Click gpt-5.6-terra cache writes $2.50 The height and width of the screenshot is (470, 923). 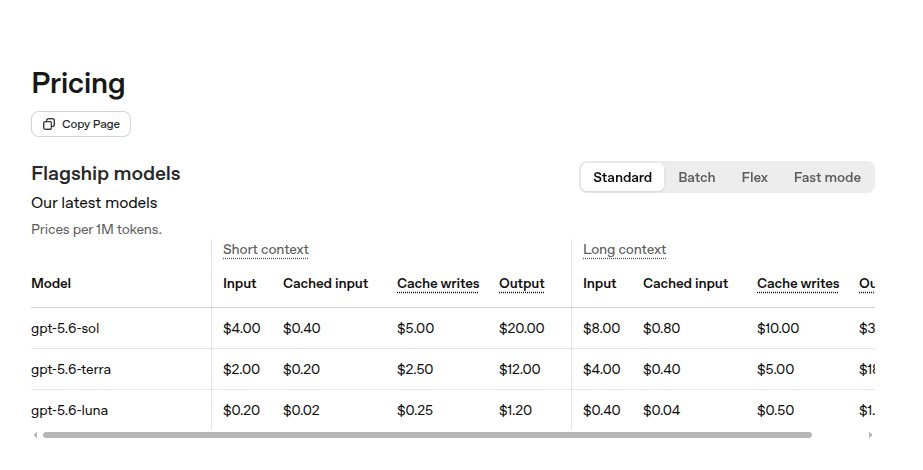415,369
